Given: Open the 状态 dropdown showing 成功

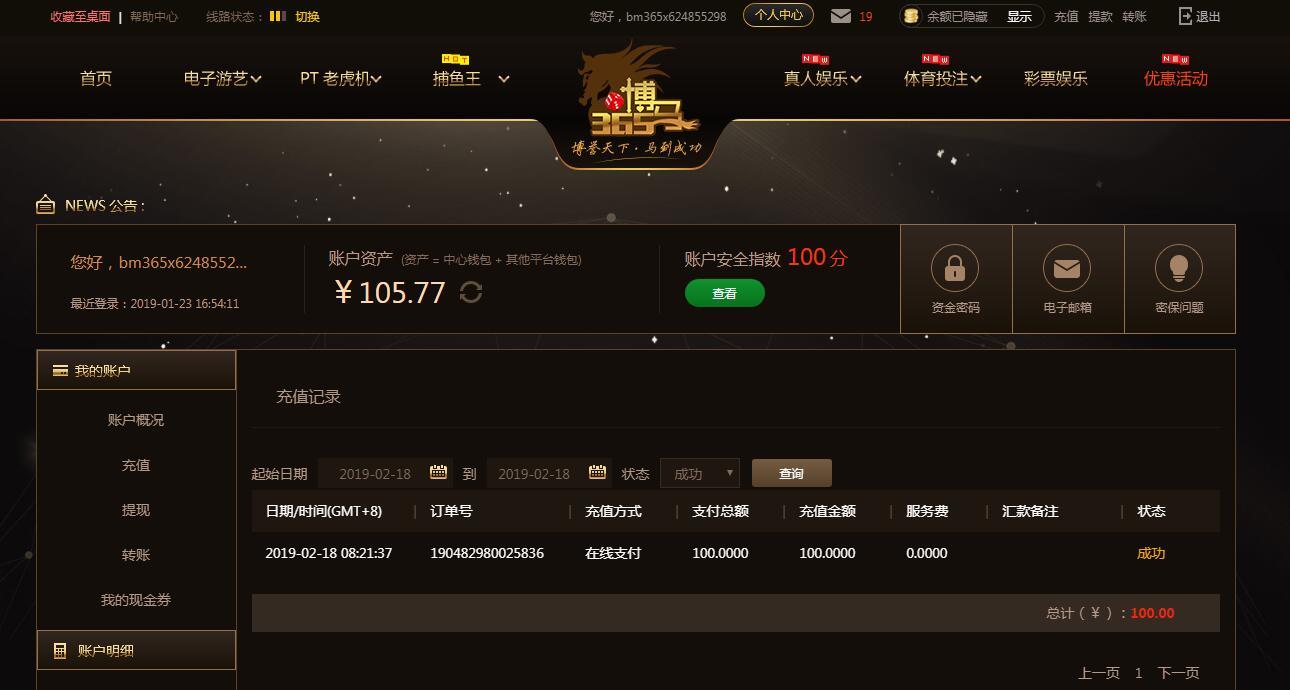Looking at the screenshot, I should (700, 473).
